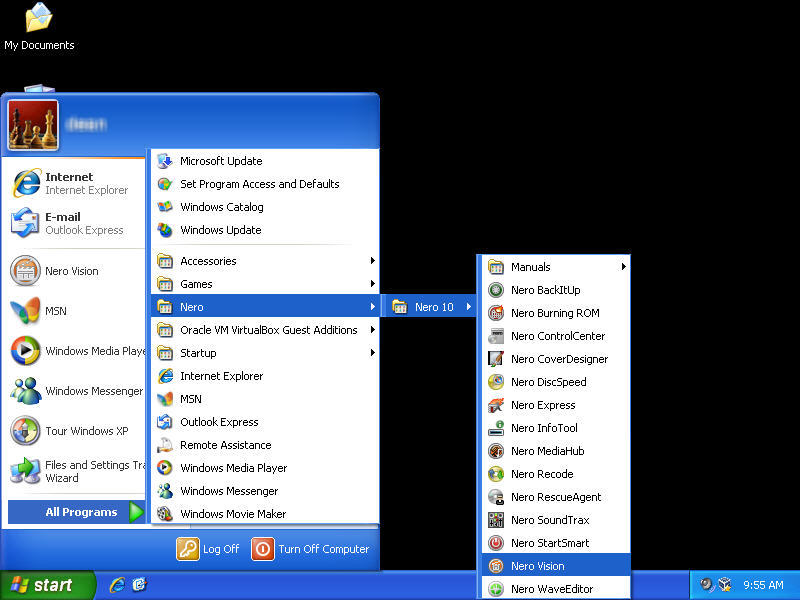This screenshot has width=800, height=600.
Task: Open Files and Settings Transfer Wizard
Action: click(74, 471)
